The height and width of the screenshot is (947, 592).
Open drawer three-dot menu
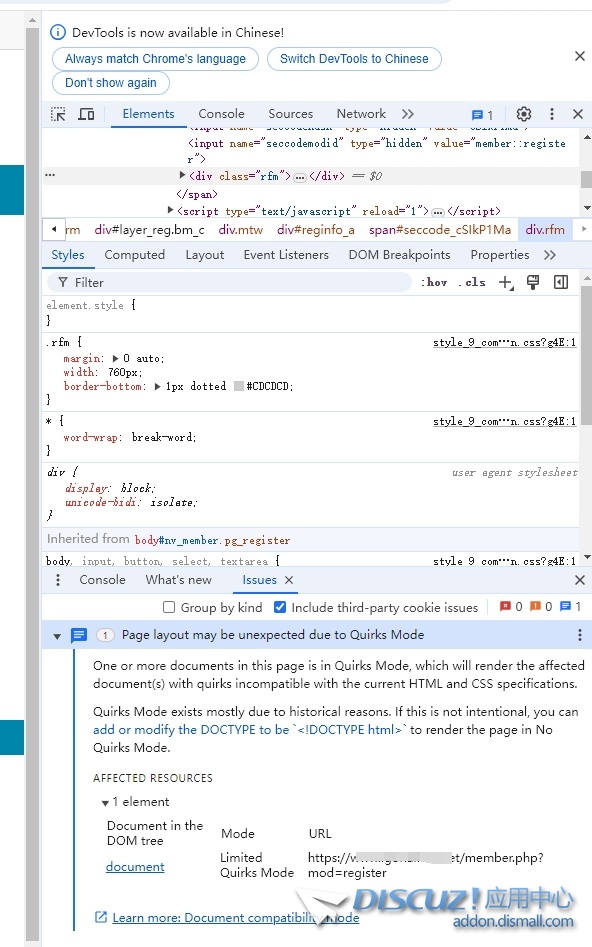point(58,580)
